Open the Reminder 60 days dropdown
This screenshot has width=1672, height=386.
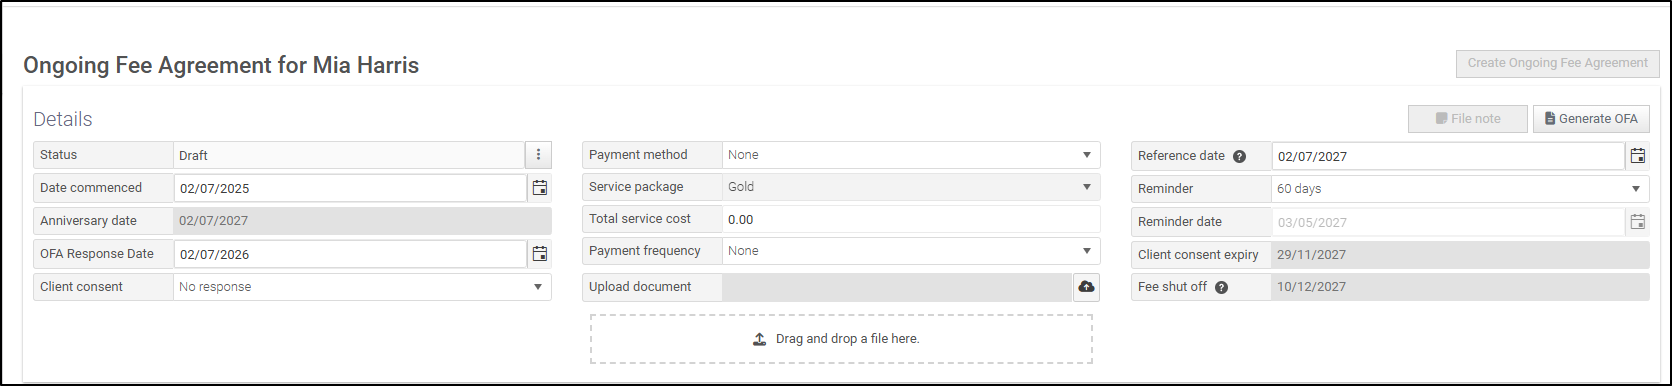(x=1460, y=188)
